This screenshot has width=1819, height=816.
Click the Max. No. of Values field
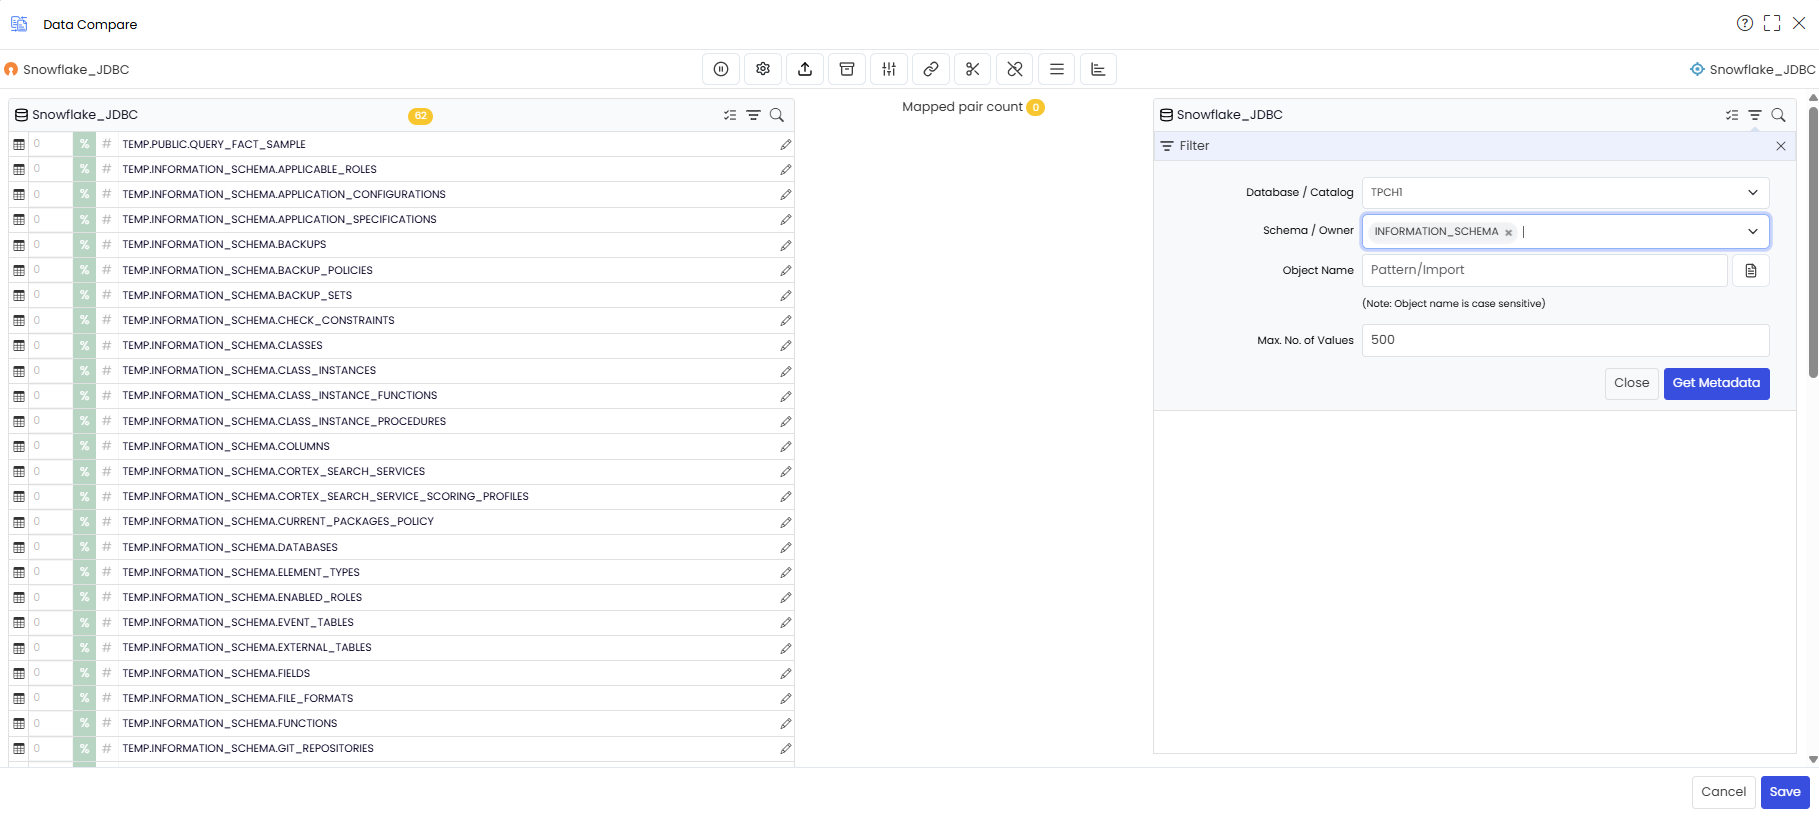point(1565,340)
